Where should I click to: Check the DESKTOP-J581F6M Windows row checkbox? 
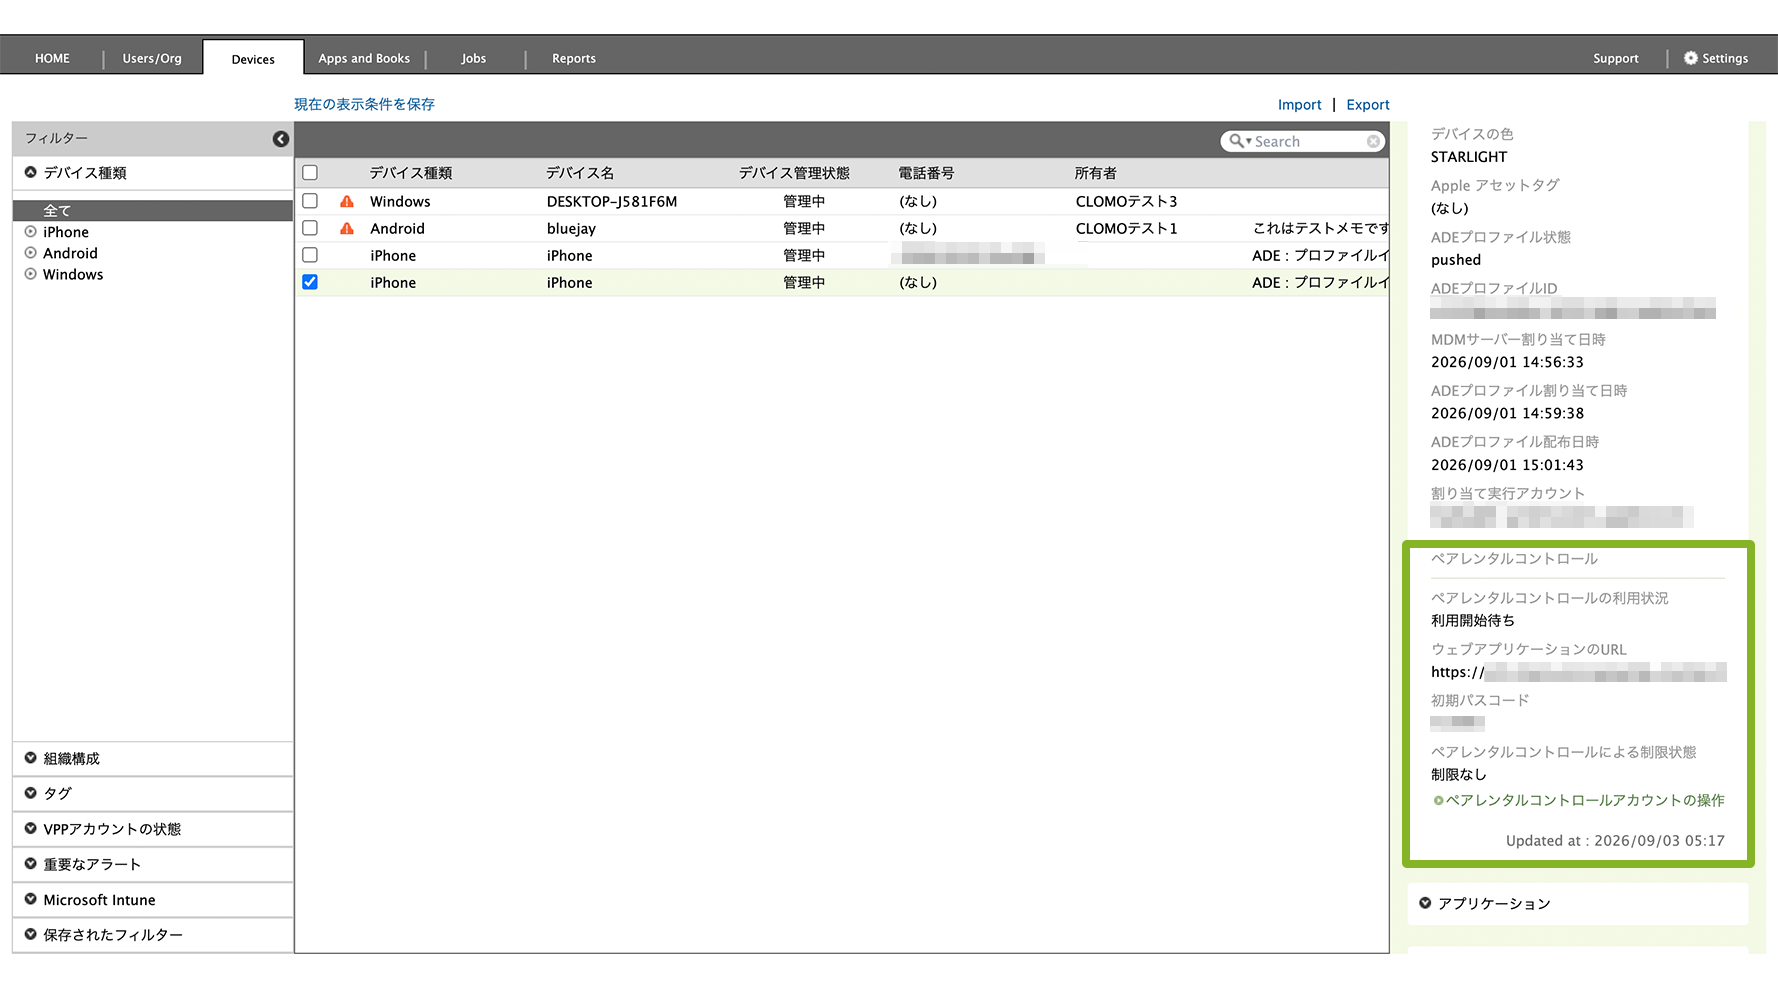pos(310,201)
